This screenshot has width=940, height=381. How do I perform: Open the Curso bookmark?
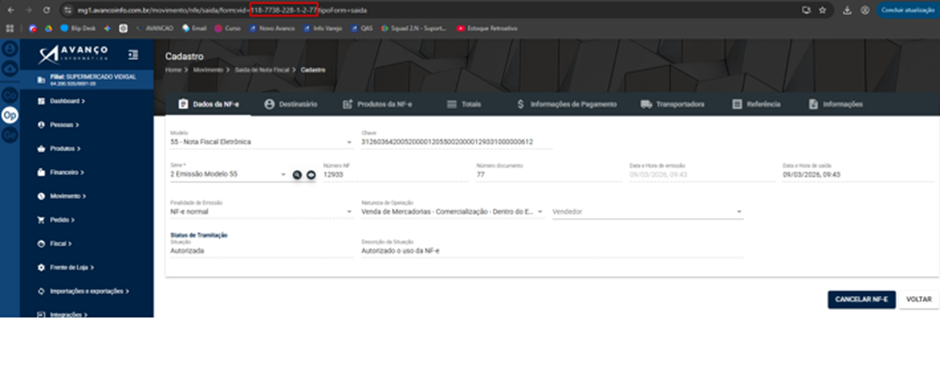[228, 28]
